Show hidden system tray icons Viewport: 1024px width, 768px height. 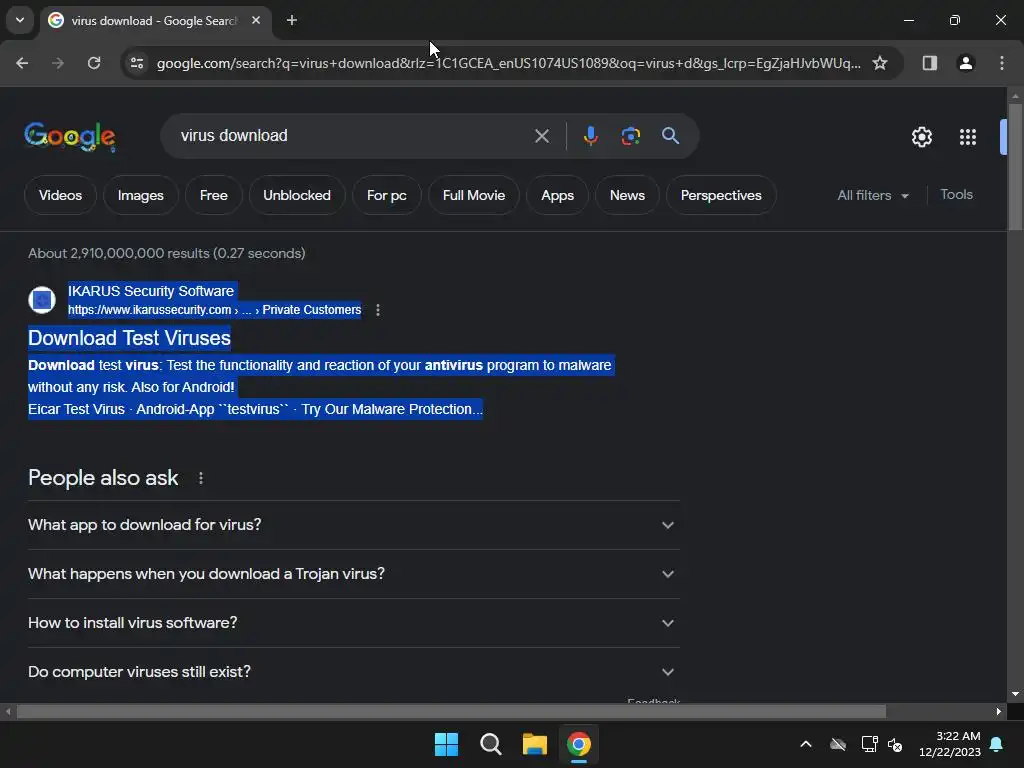(x=806, y=744)
